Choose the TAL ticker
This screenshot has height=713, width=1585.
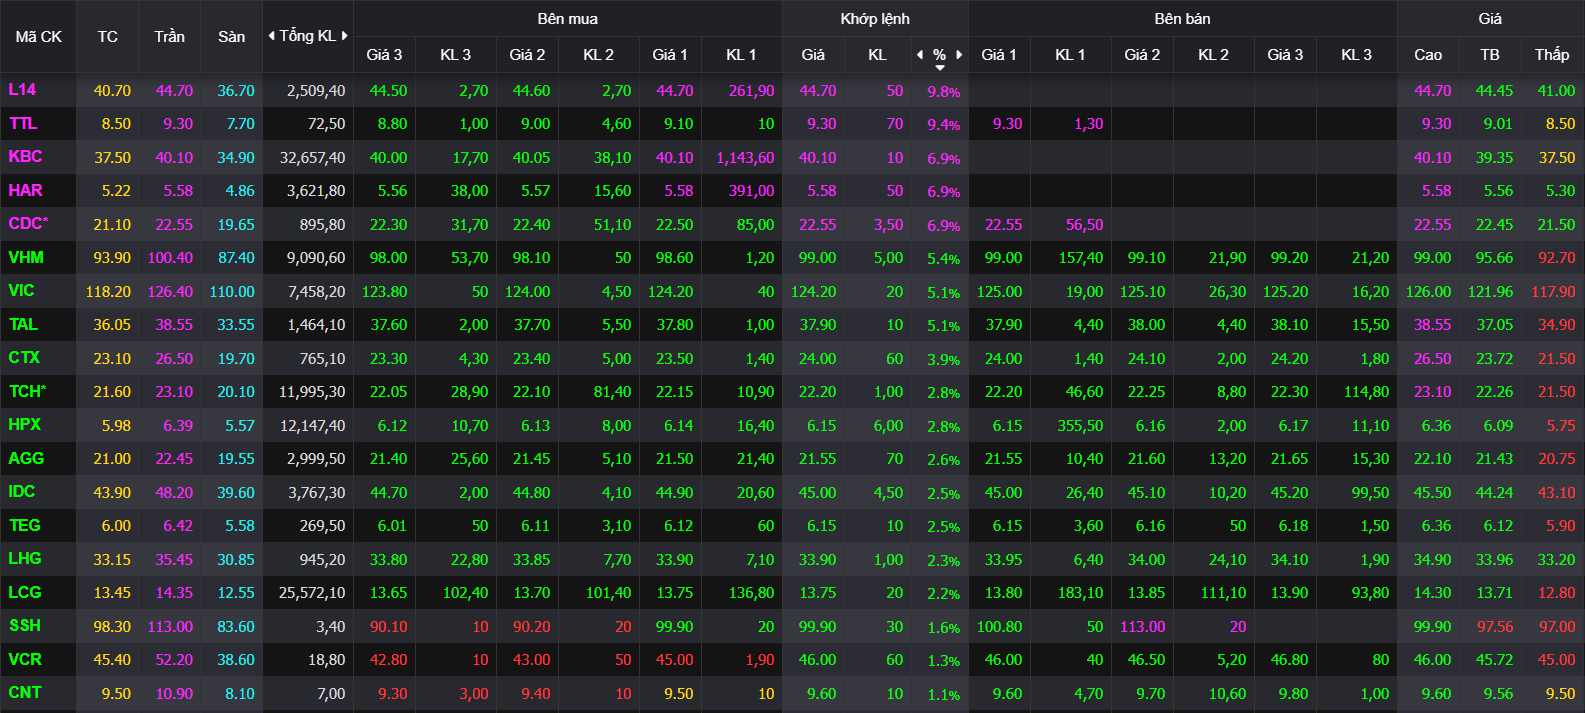[x=23, y=325]
